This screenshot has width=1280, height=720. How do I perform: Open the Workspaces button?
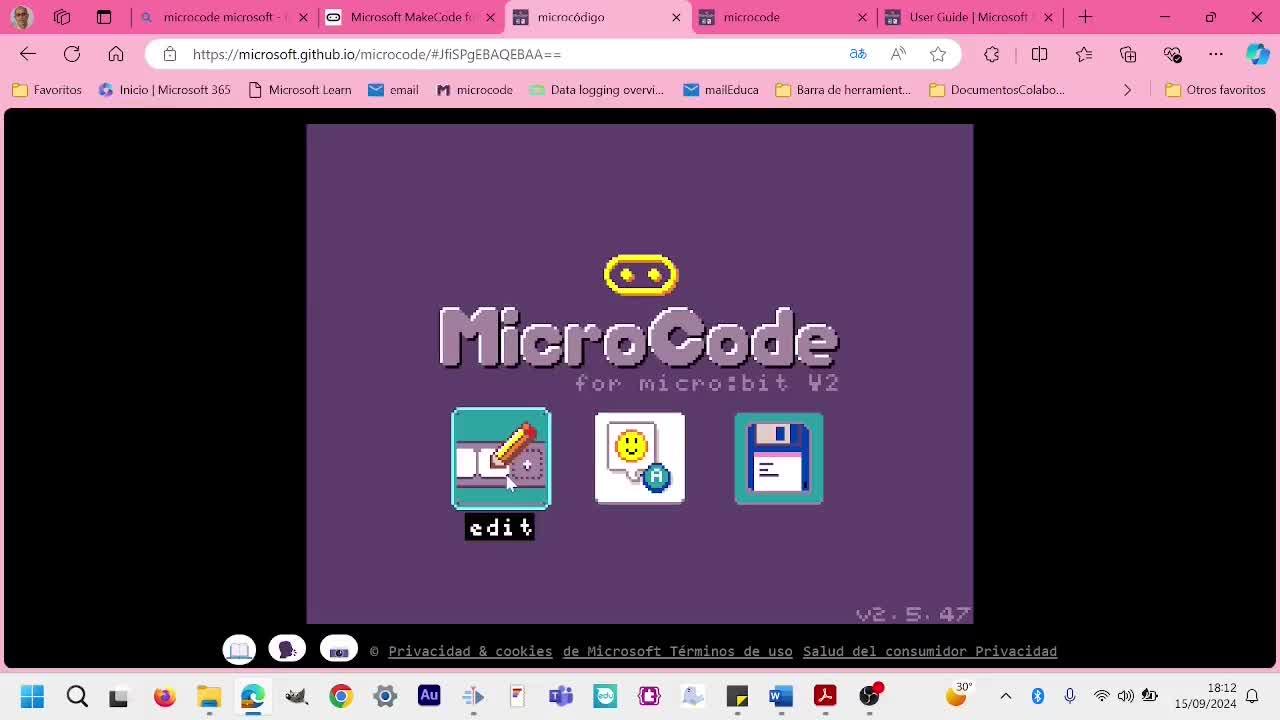[62, 17]
